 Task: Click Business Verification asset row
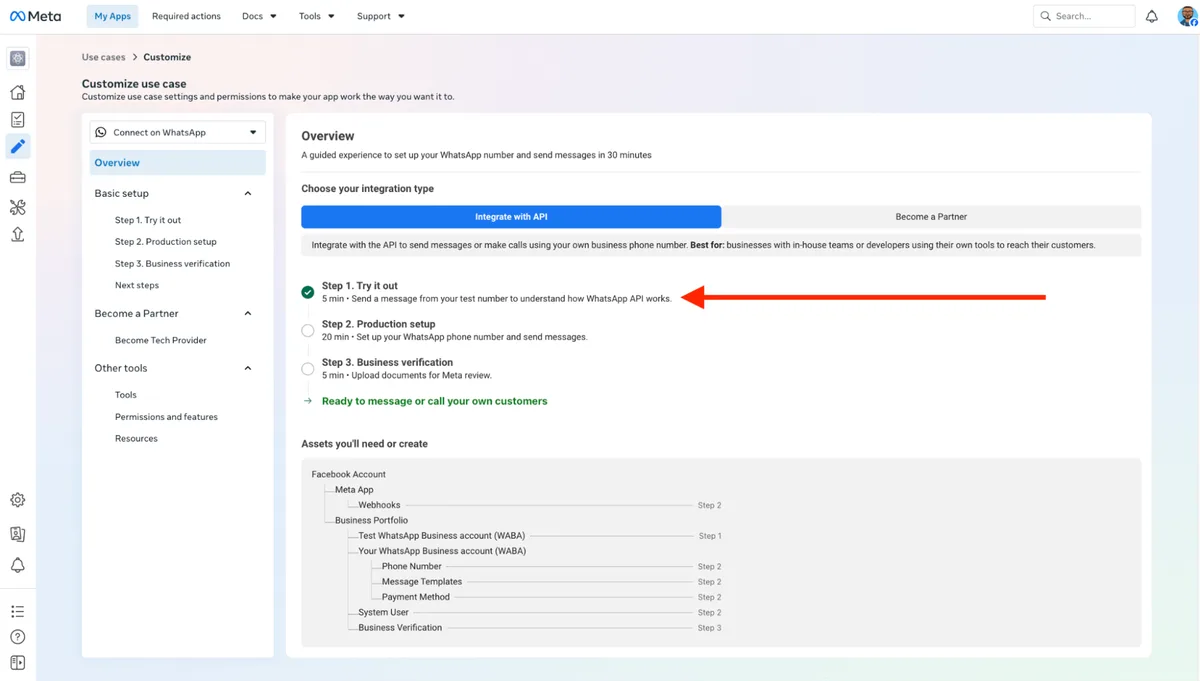pyautogui.click(x=539, y=628)
